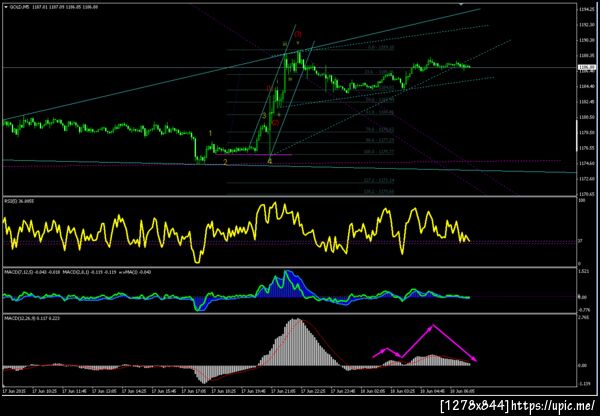
Task: Select the RSI 37 level axis label
Action: click(580, 241)
